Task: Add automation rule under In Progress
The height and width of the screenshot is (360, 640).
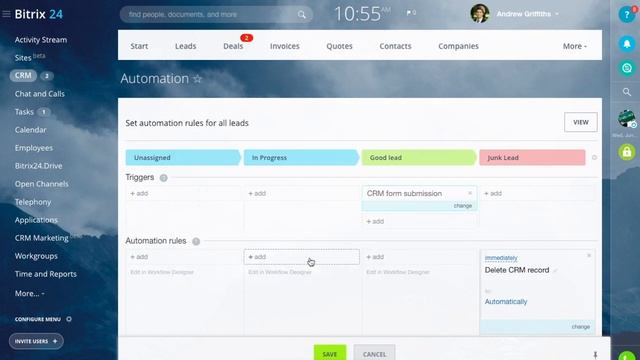Action: pos(302,257)
